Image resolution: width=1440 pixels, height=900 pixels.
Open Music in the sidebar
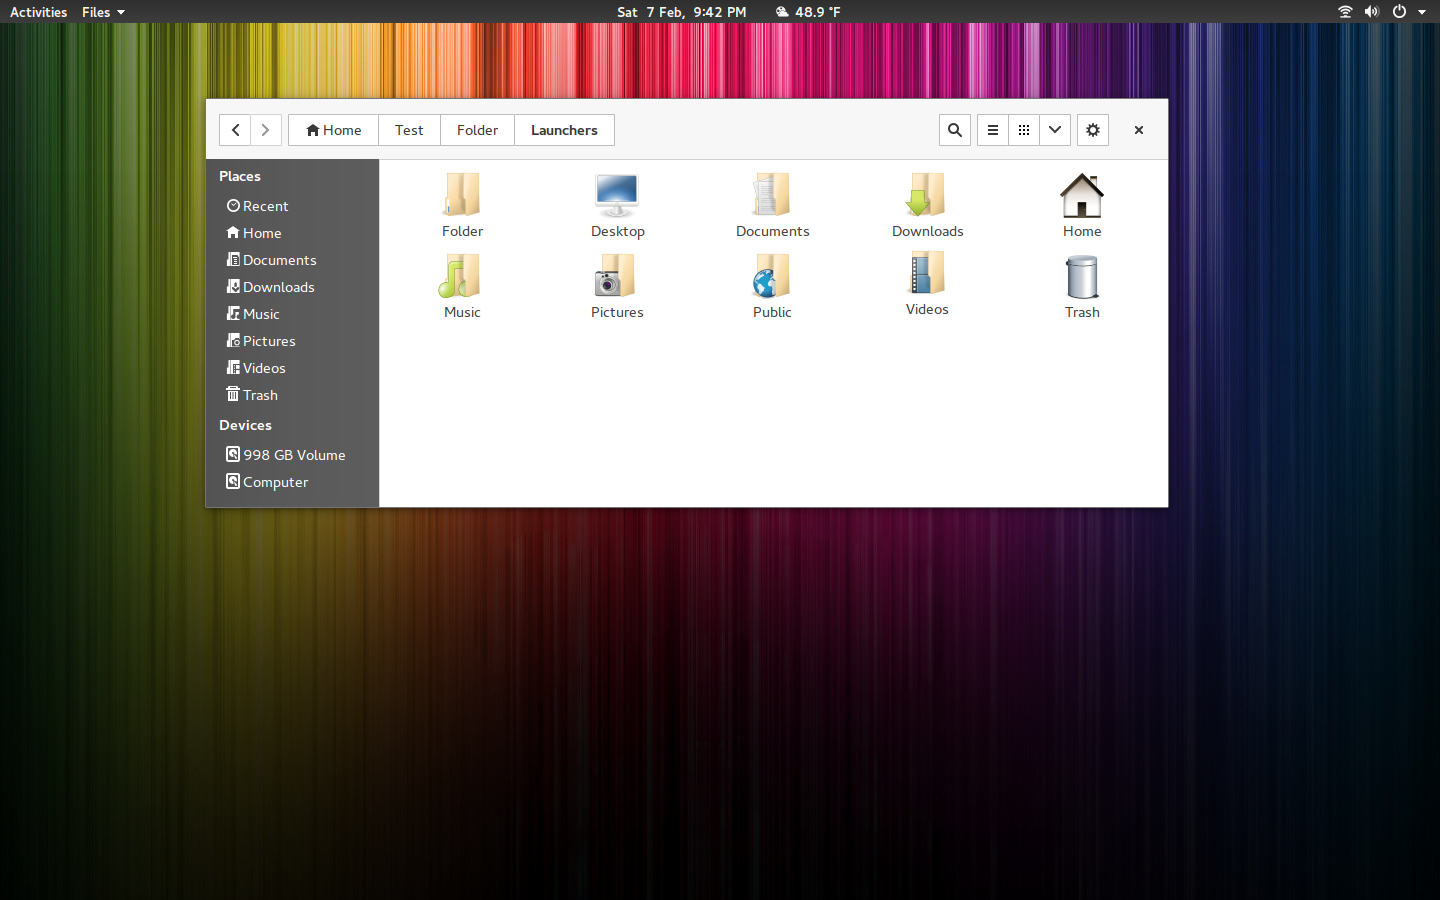click(292, 314)
